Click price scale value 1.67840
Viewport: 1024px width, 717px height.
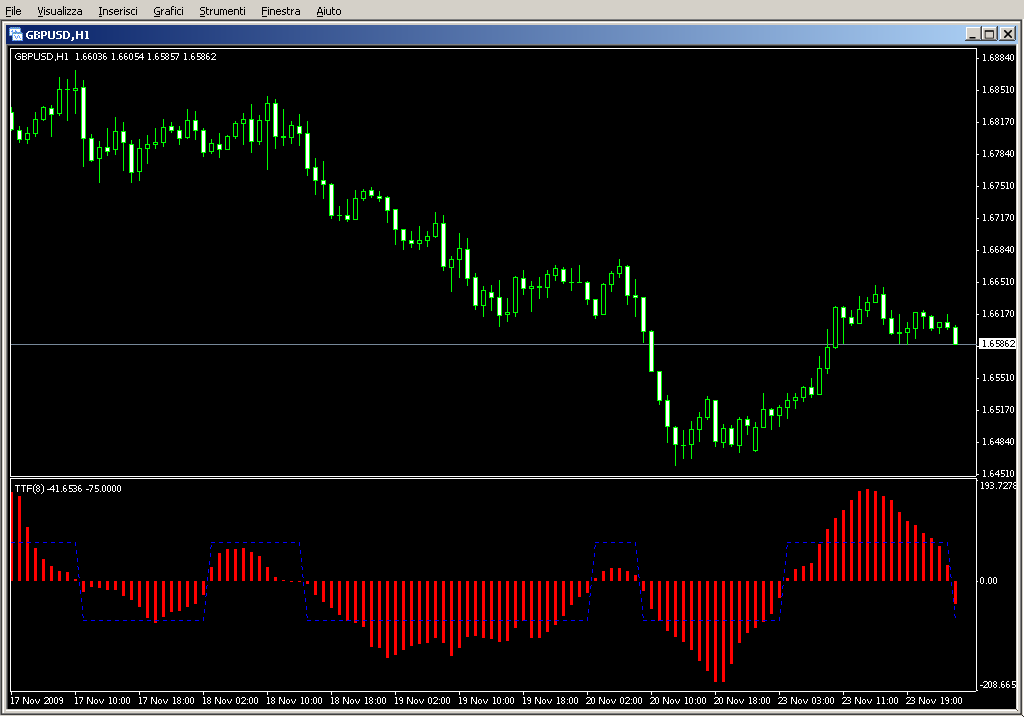[999, 153]
